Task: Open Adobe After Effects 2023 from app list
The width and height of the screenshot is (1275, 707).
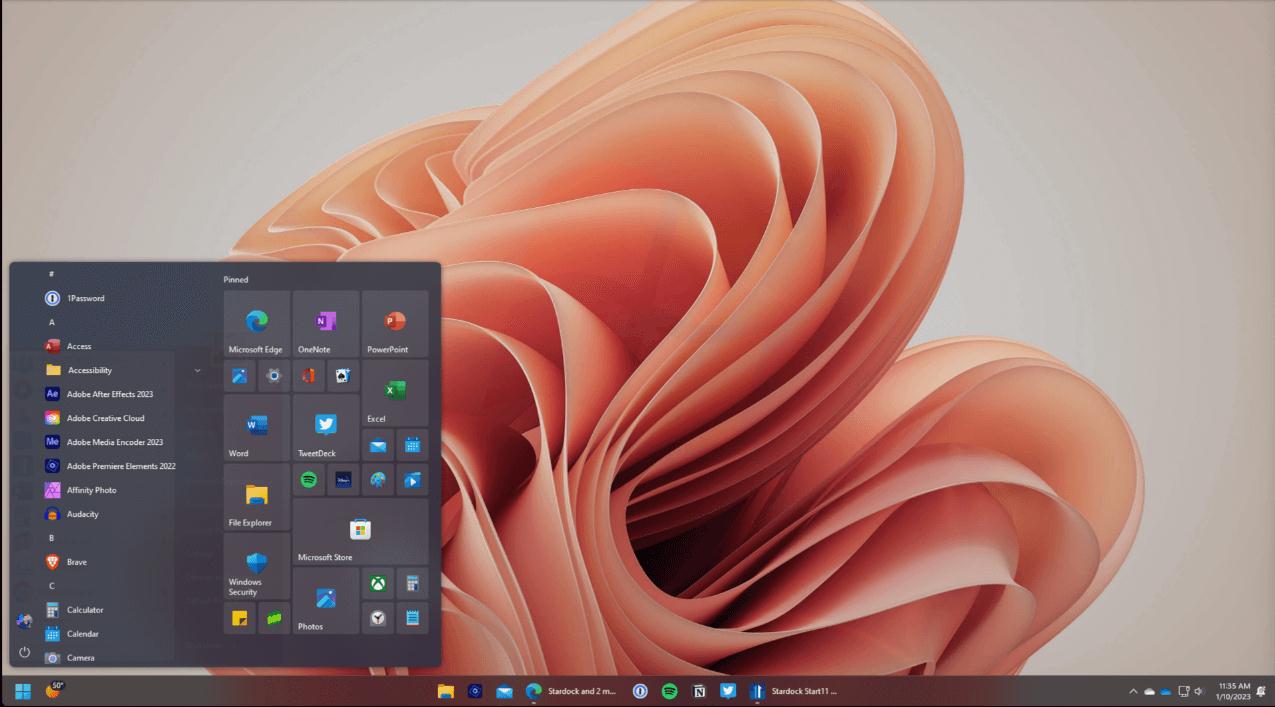Action: tap(109, 394)
